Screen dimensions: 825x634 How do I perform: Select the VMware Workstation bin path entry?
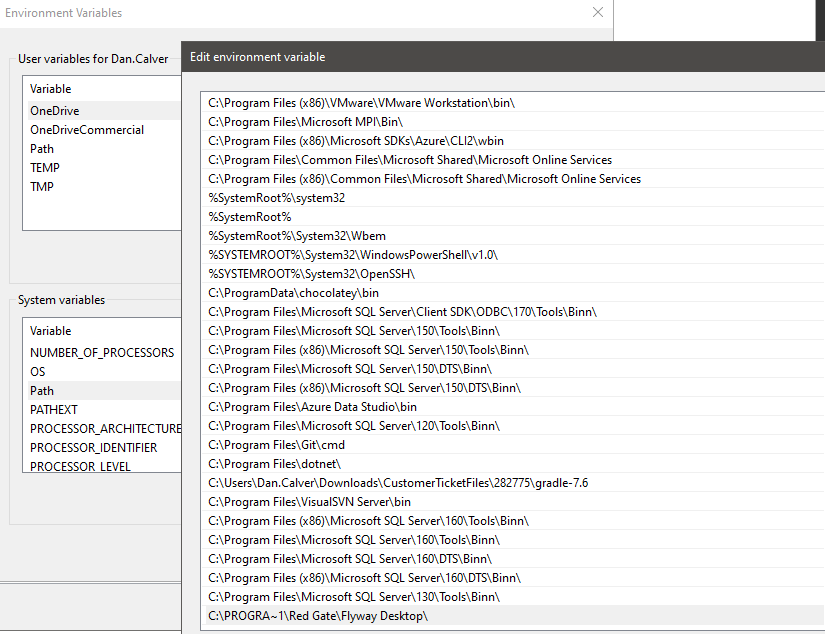512,103
